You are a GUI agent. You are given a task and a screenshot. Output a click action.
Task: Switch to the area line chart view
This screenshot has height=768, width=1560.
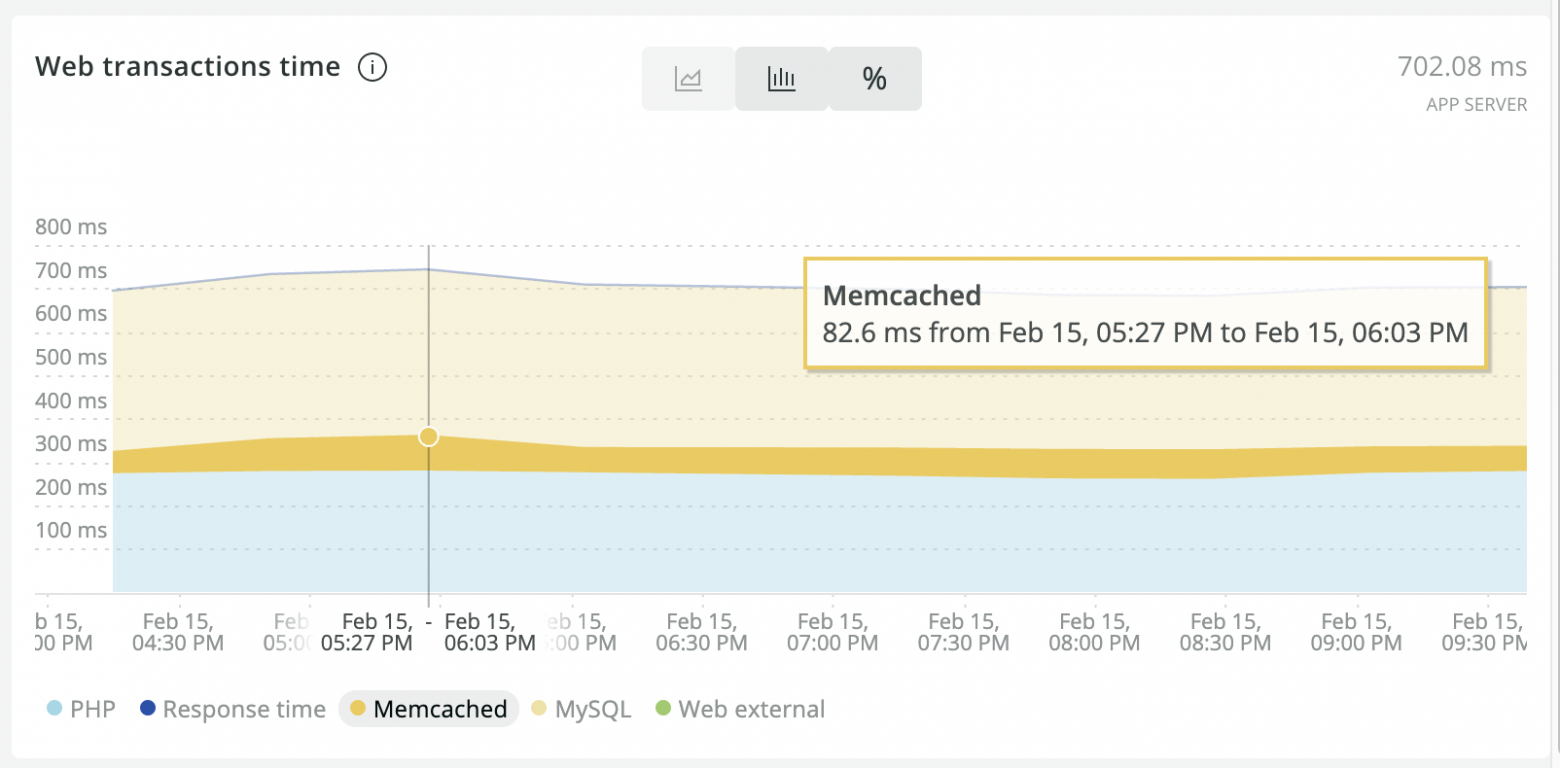coord(688,79)
